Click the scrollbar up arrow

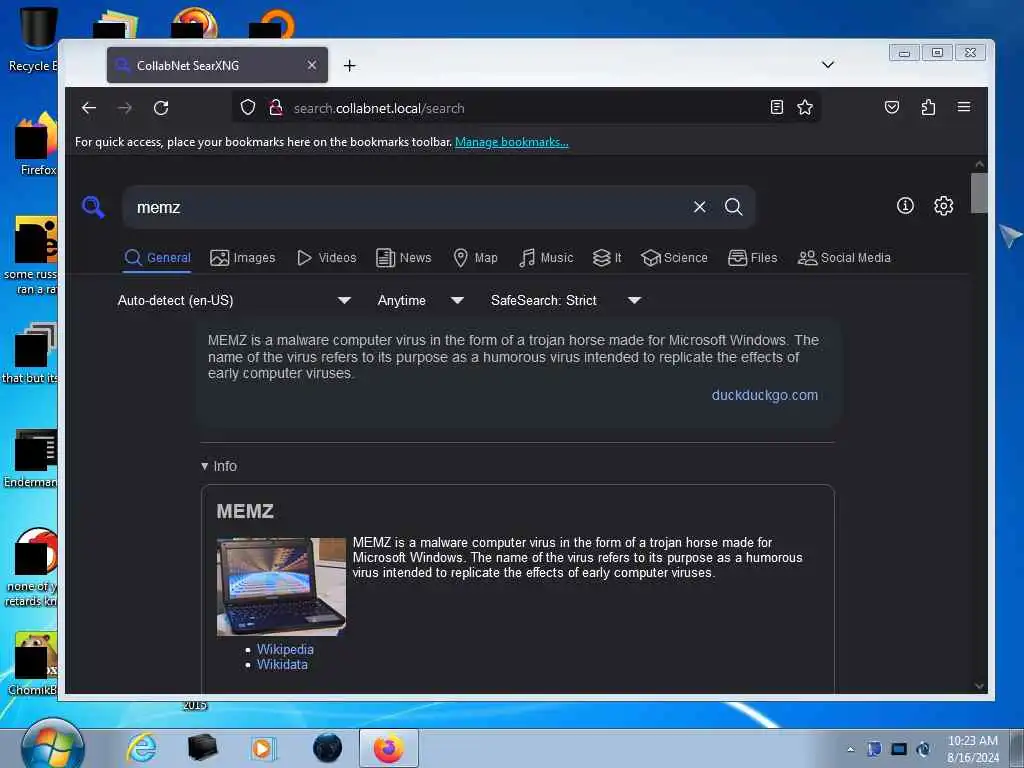[x=978, y=164]
